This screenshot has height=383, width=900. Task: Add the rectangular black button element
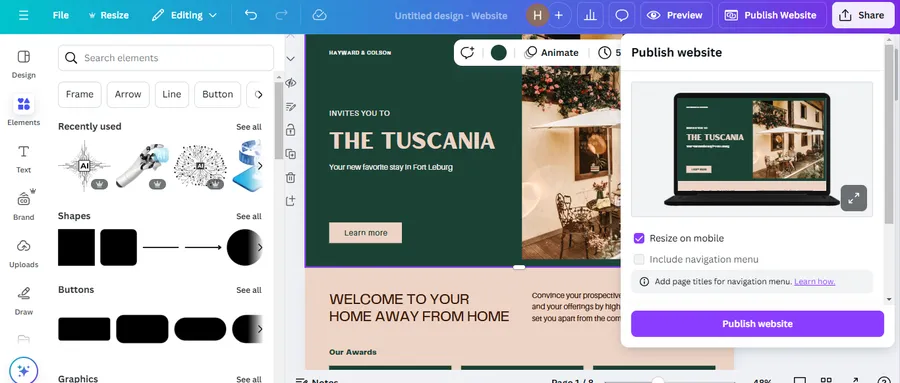coord(84,329)
